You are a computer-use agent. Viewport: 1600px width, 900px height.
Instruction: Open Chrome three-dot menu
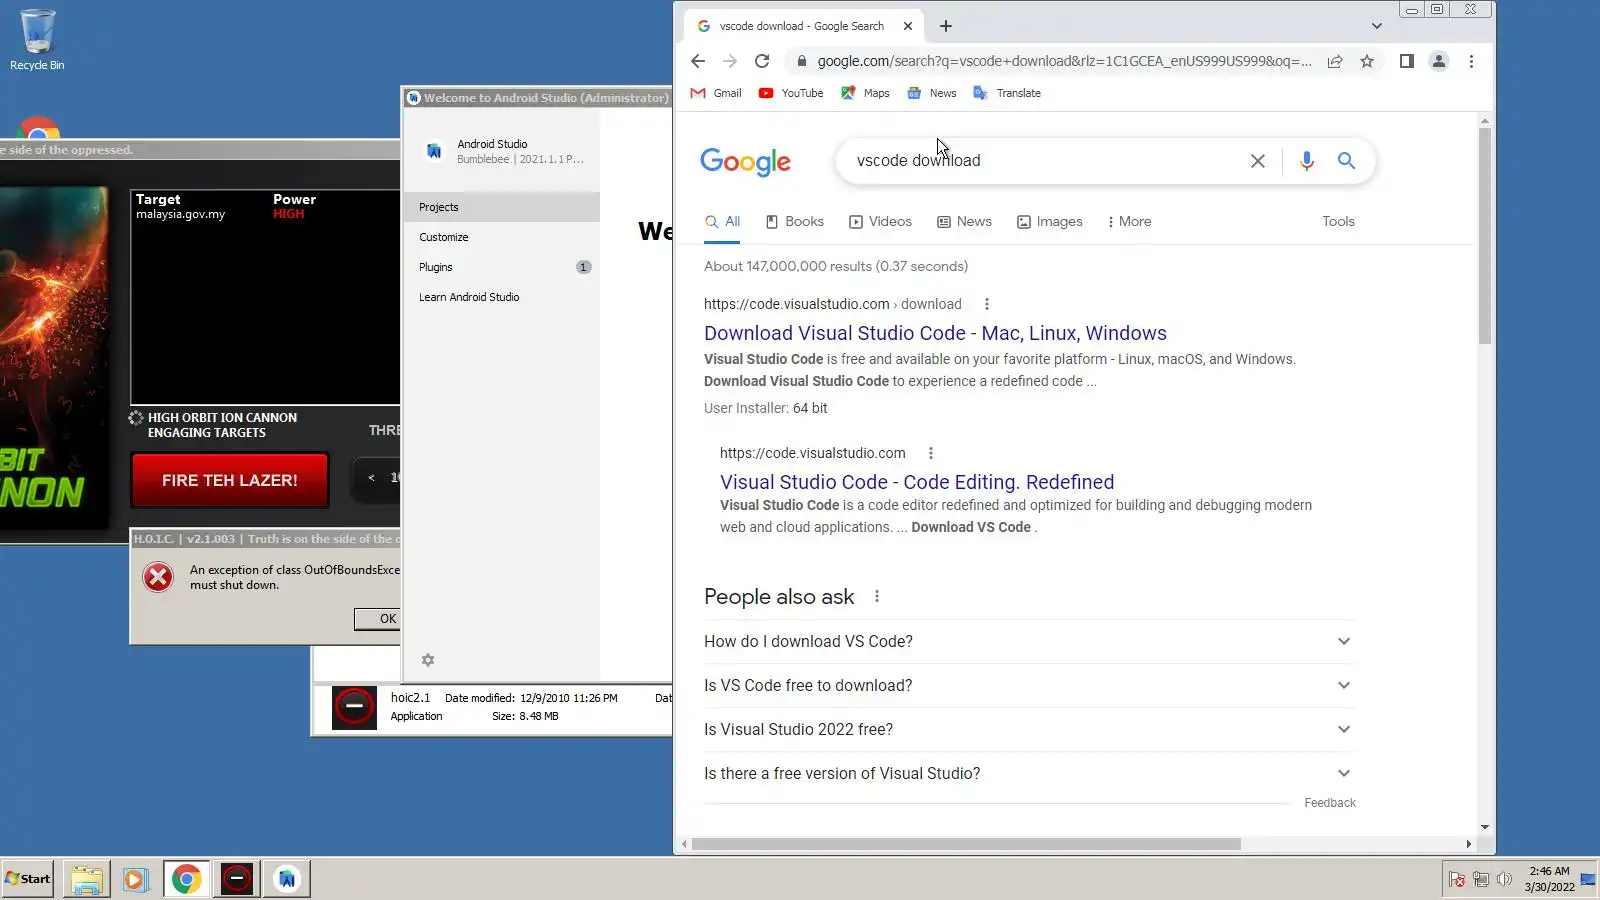1471,61
